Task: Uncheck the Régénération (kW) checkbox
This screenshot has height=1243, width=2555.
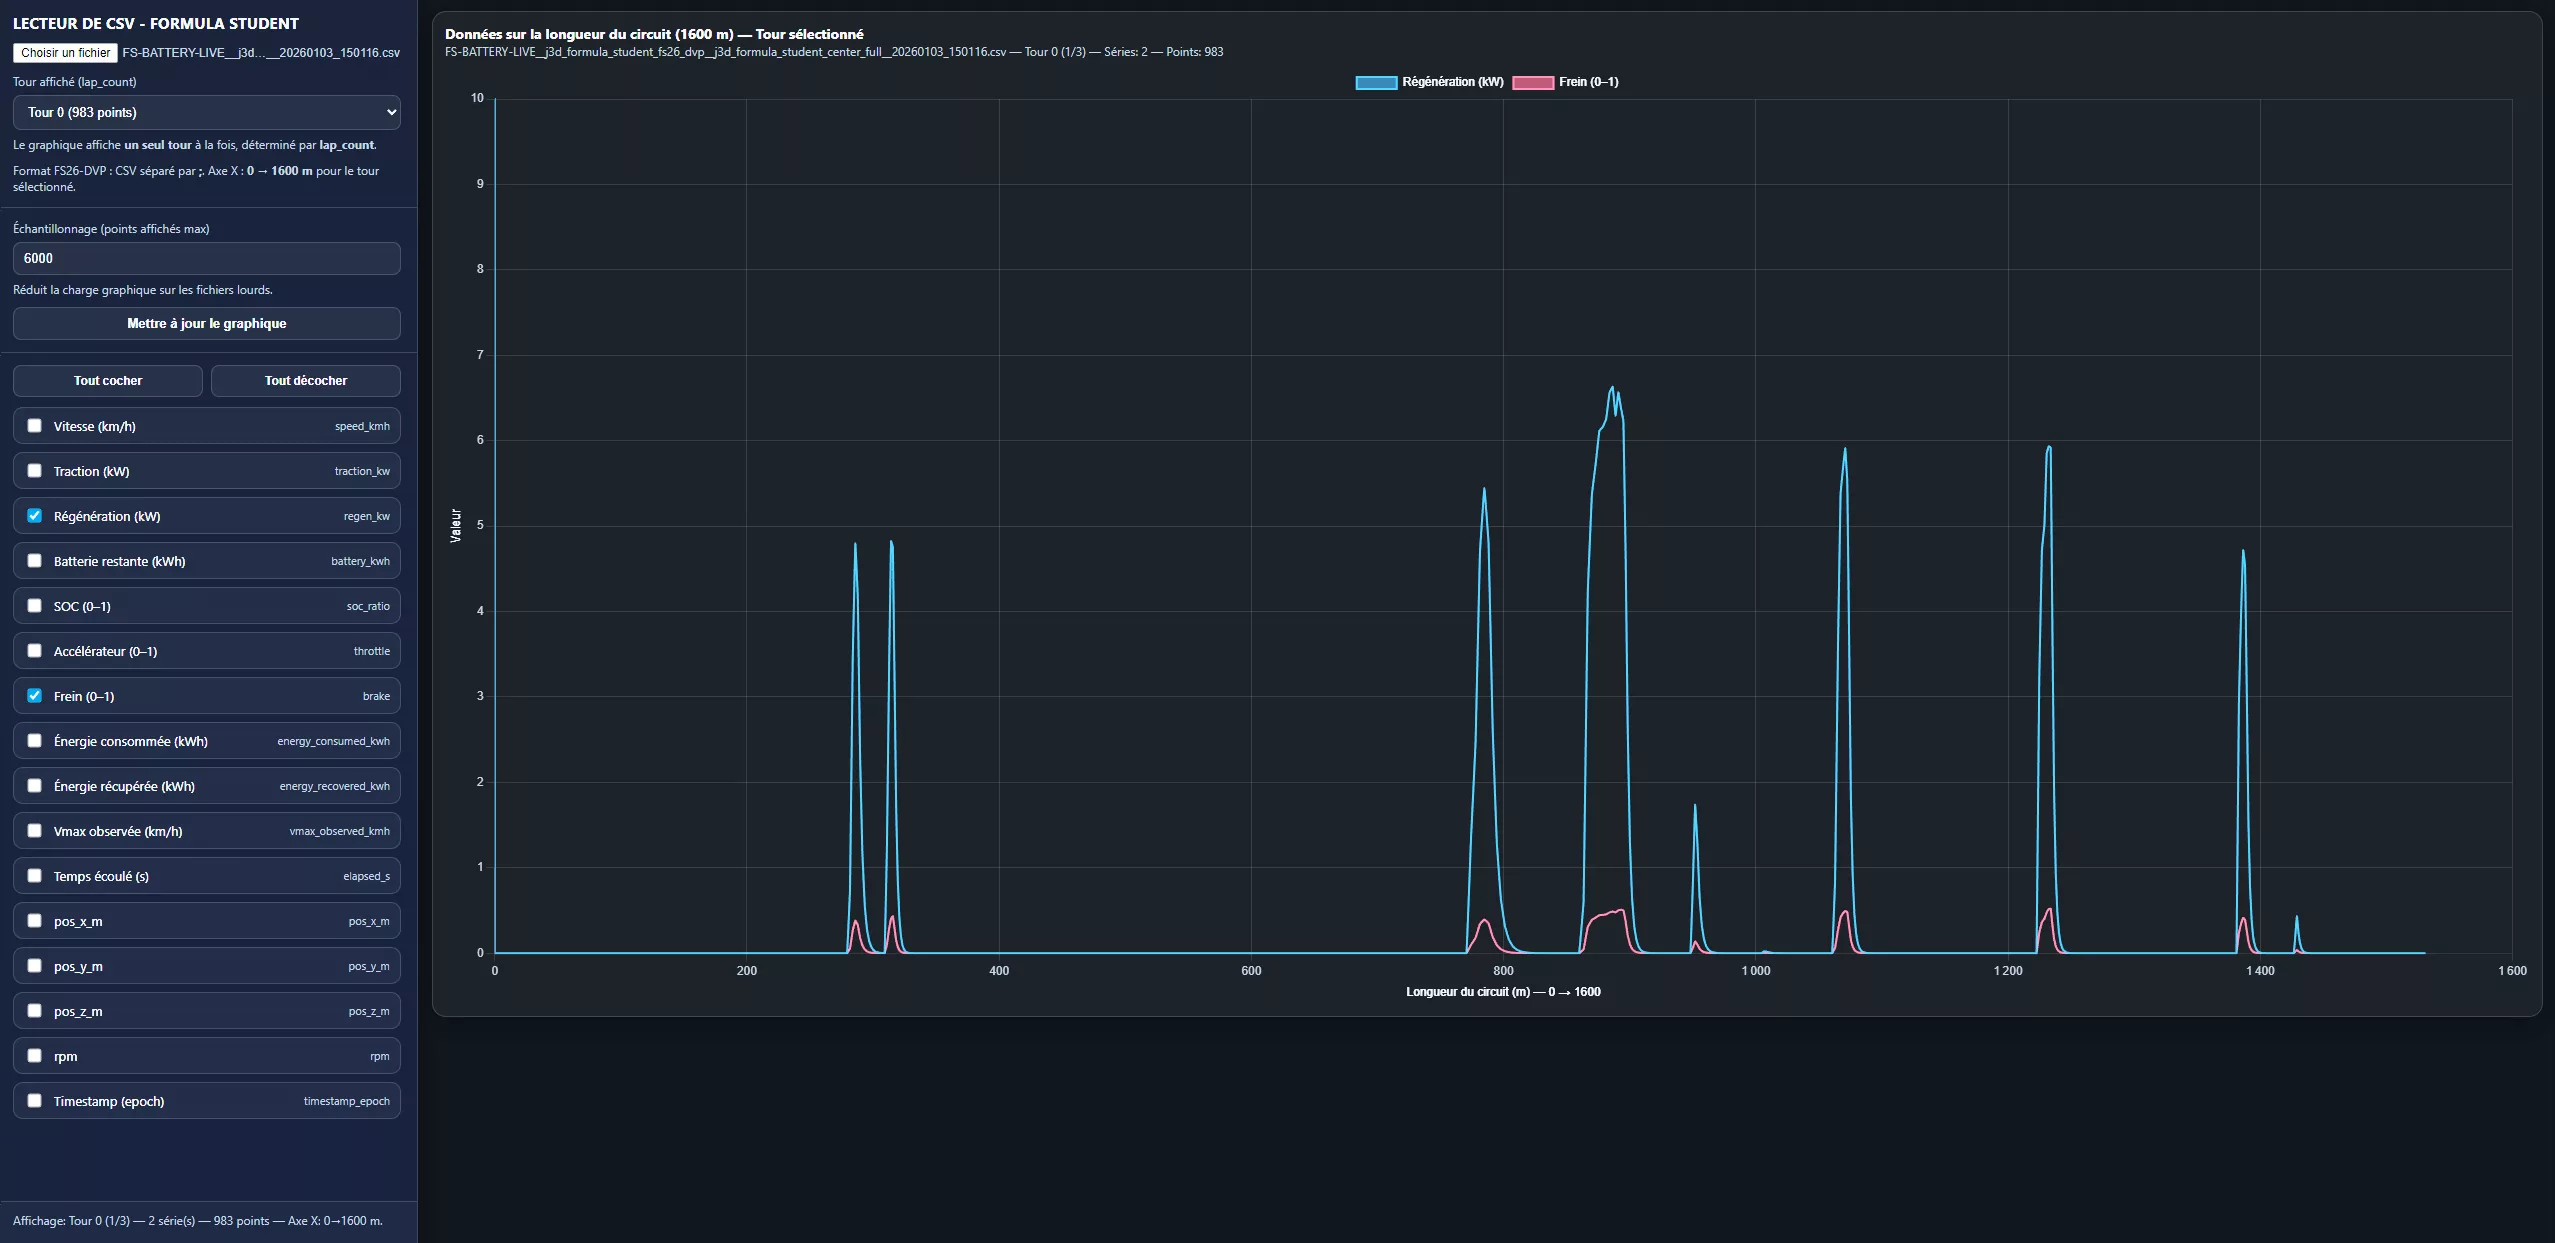Action: 35,516
